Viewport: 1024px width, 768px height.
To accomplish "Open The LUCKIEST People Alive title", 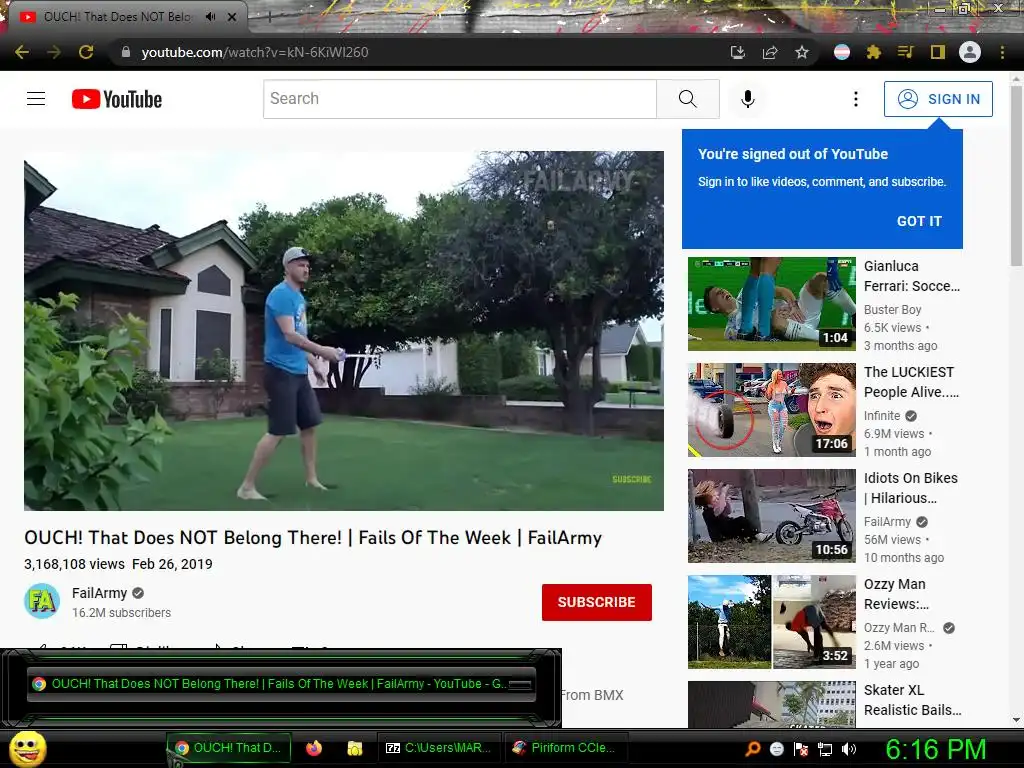I will (911, 382).
